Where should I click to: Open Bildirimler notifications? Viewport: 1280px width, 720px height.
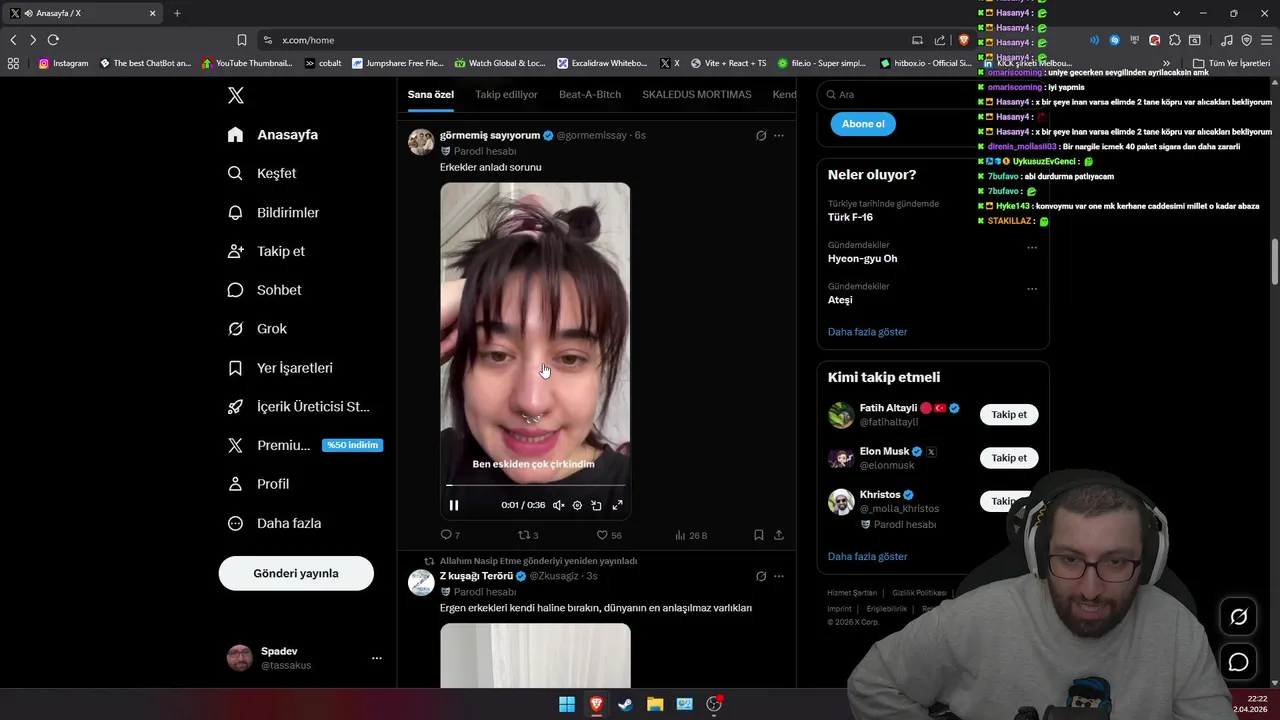pos(273,212)
